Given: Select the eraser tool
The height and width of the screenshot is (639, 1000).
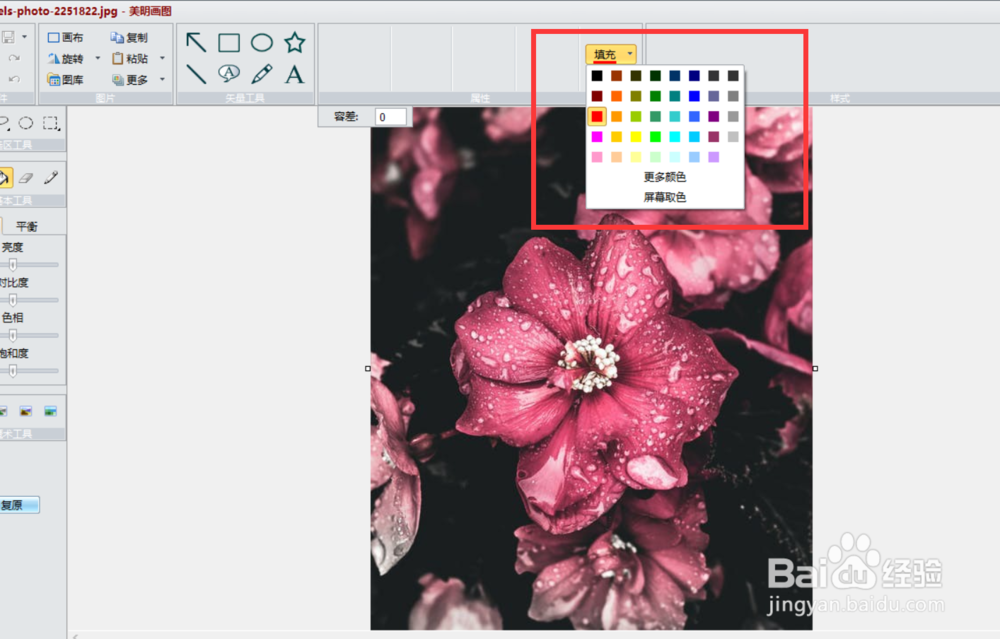Looking at the screenshot, I should (x=26, y=178).
